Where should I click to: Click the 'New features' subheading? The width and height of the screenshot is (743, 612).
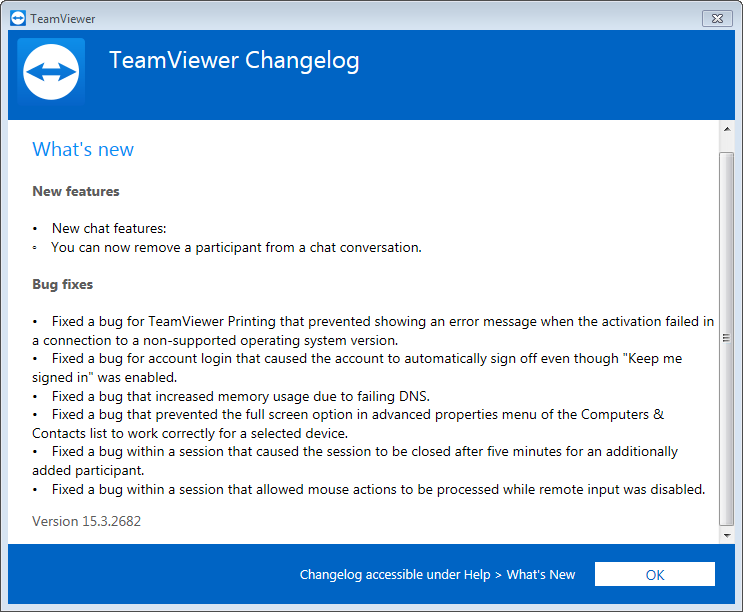coord(76,191)
